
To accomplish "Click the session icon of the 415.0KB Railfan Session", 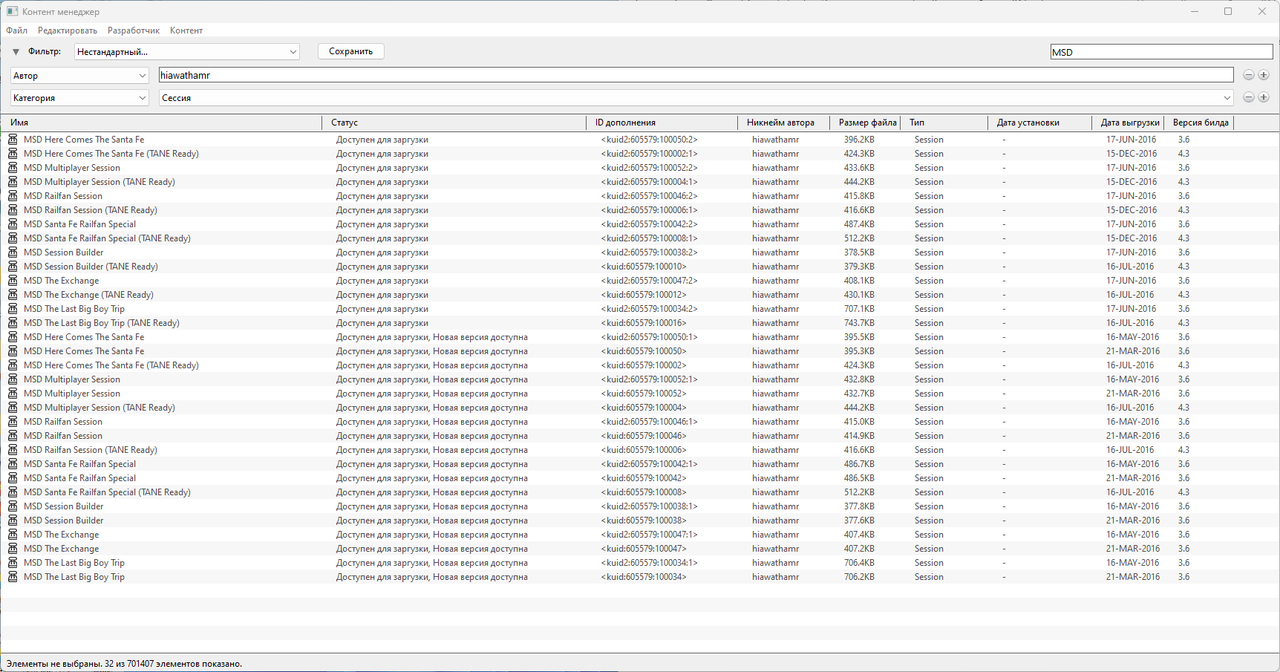I will coord(14,422).
